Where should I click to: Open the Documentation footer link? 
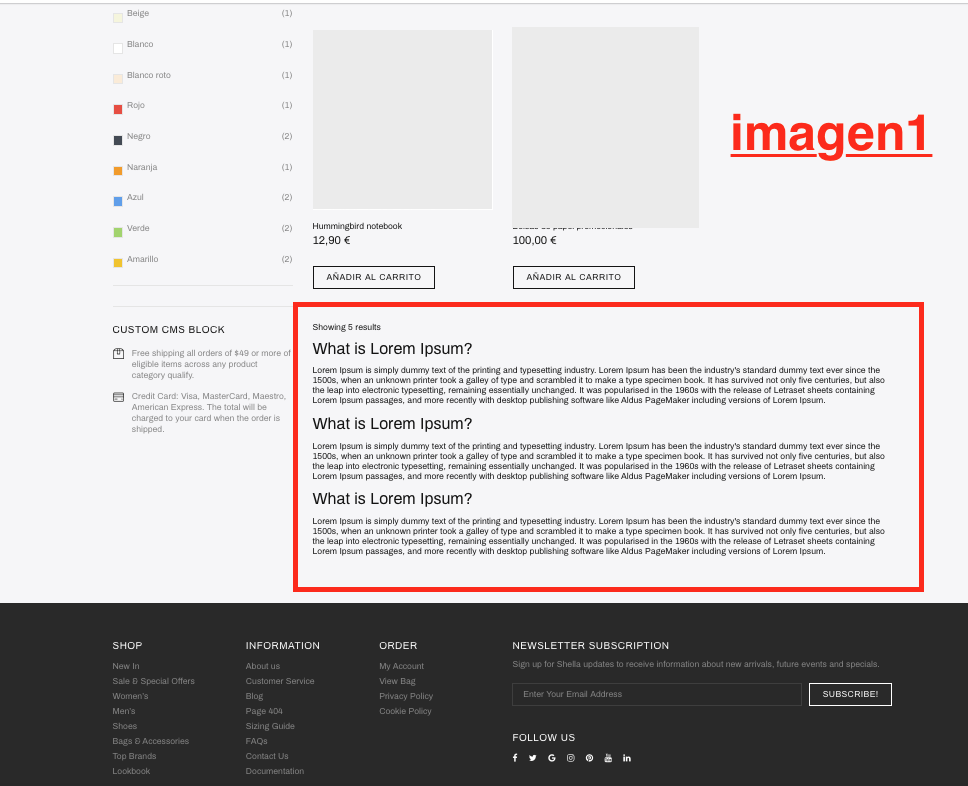(x=275, y=771)
